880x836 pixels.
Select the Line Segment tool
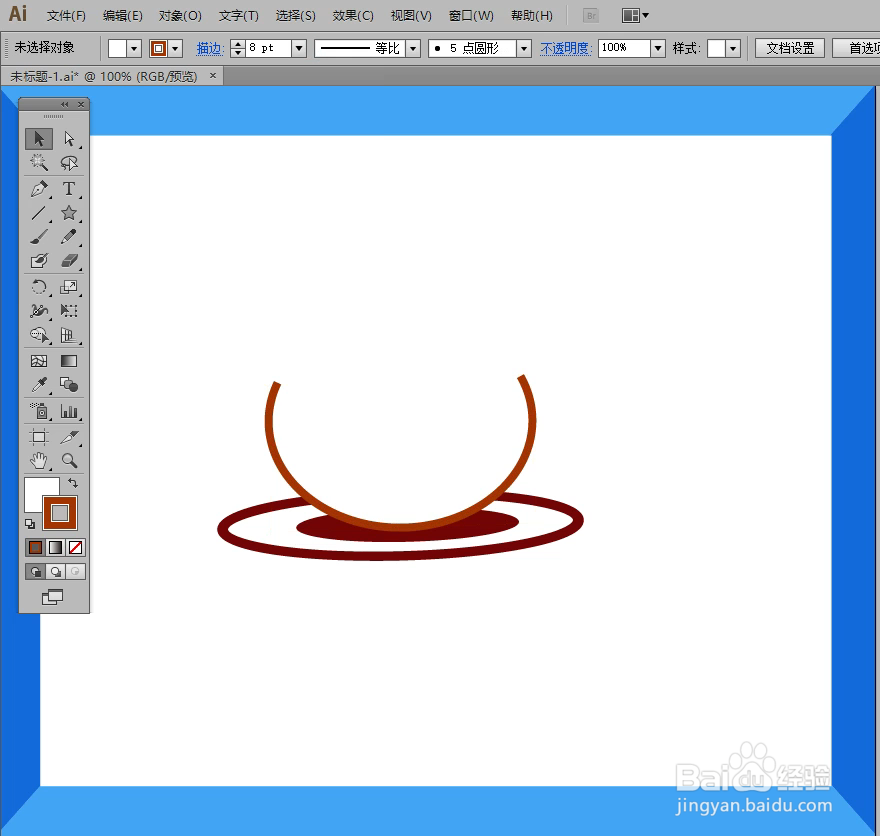tap(39, 213)
